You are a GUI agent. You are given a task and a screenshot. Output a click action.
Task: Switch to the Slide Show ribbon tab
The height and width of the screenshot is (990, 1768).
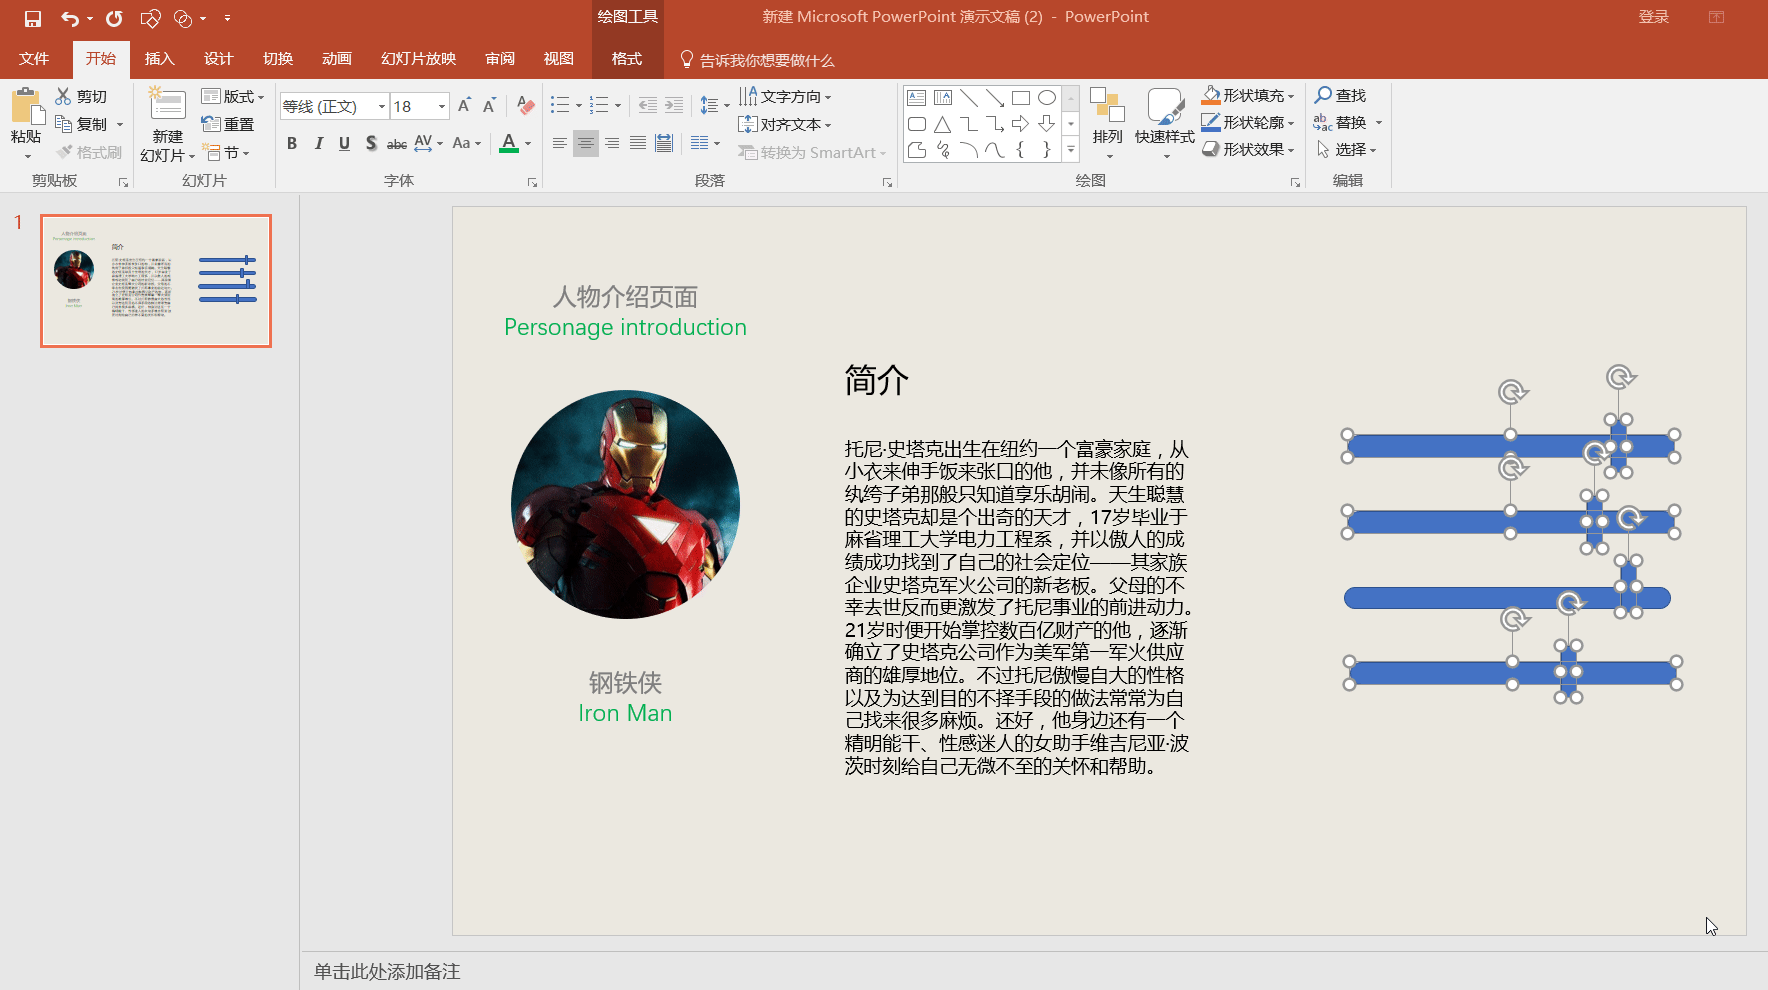click(x=419, y=59)
